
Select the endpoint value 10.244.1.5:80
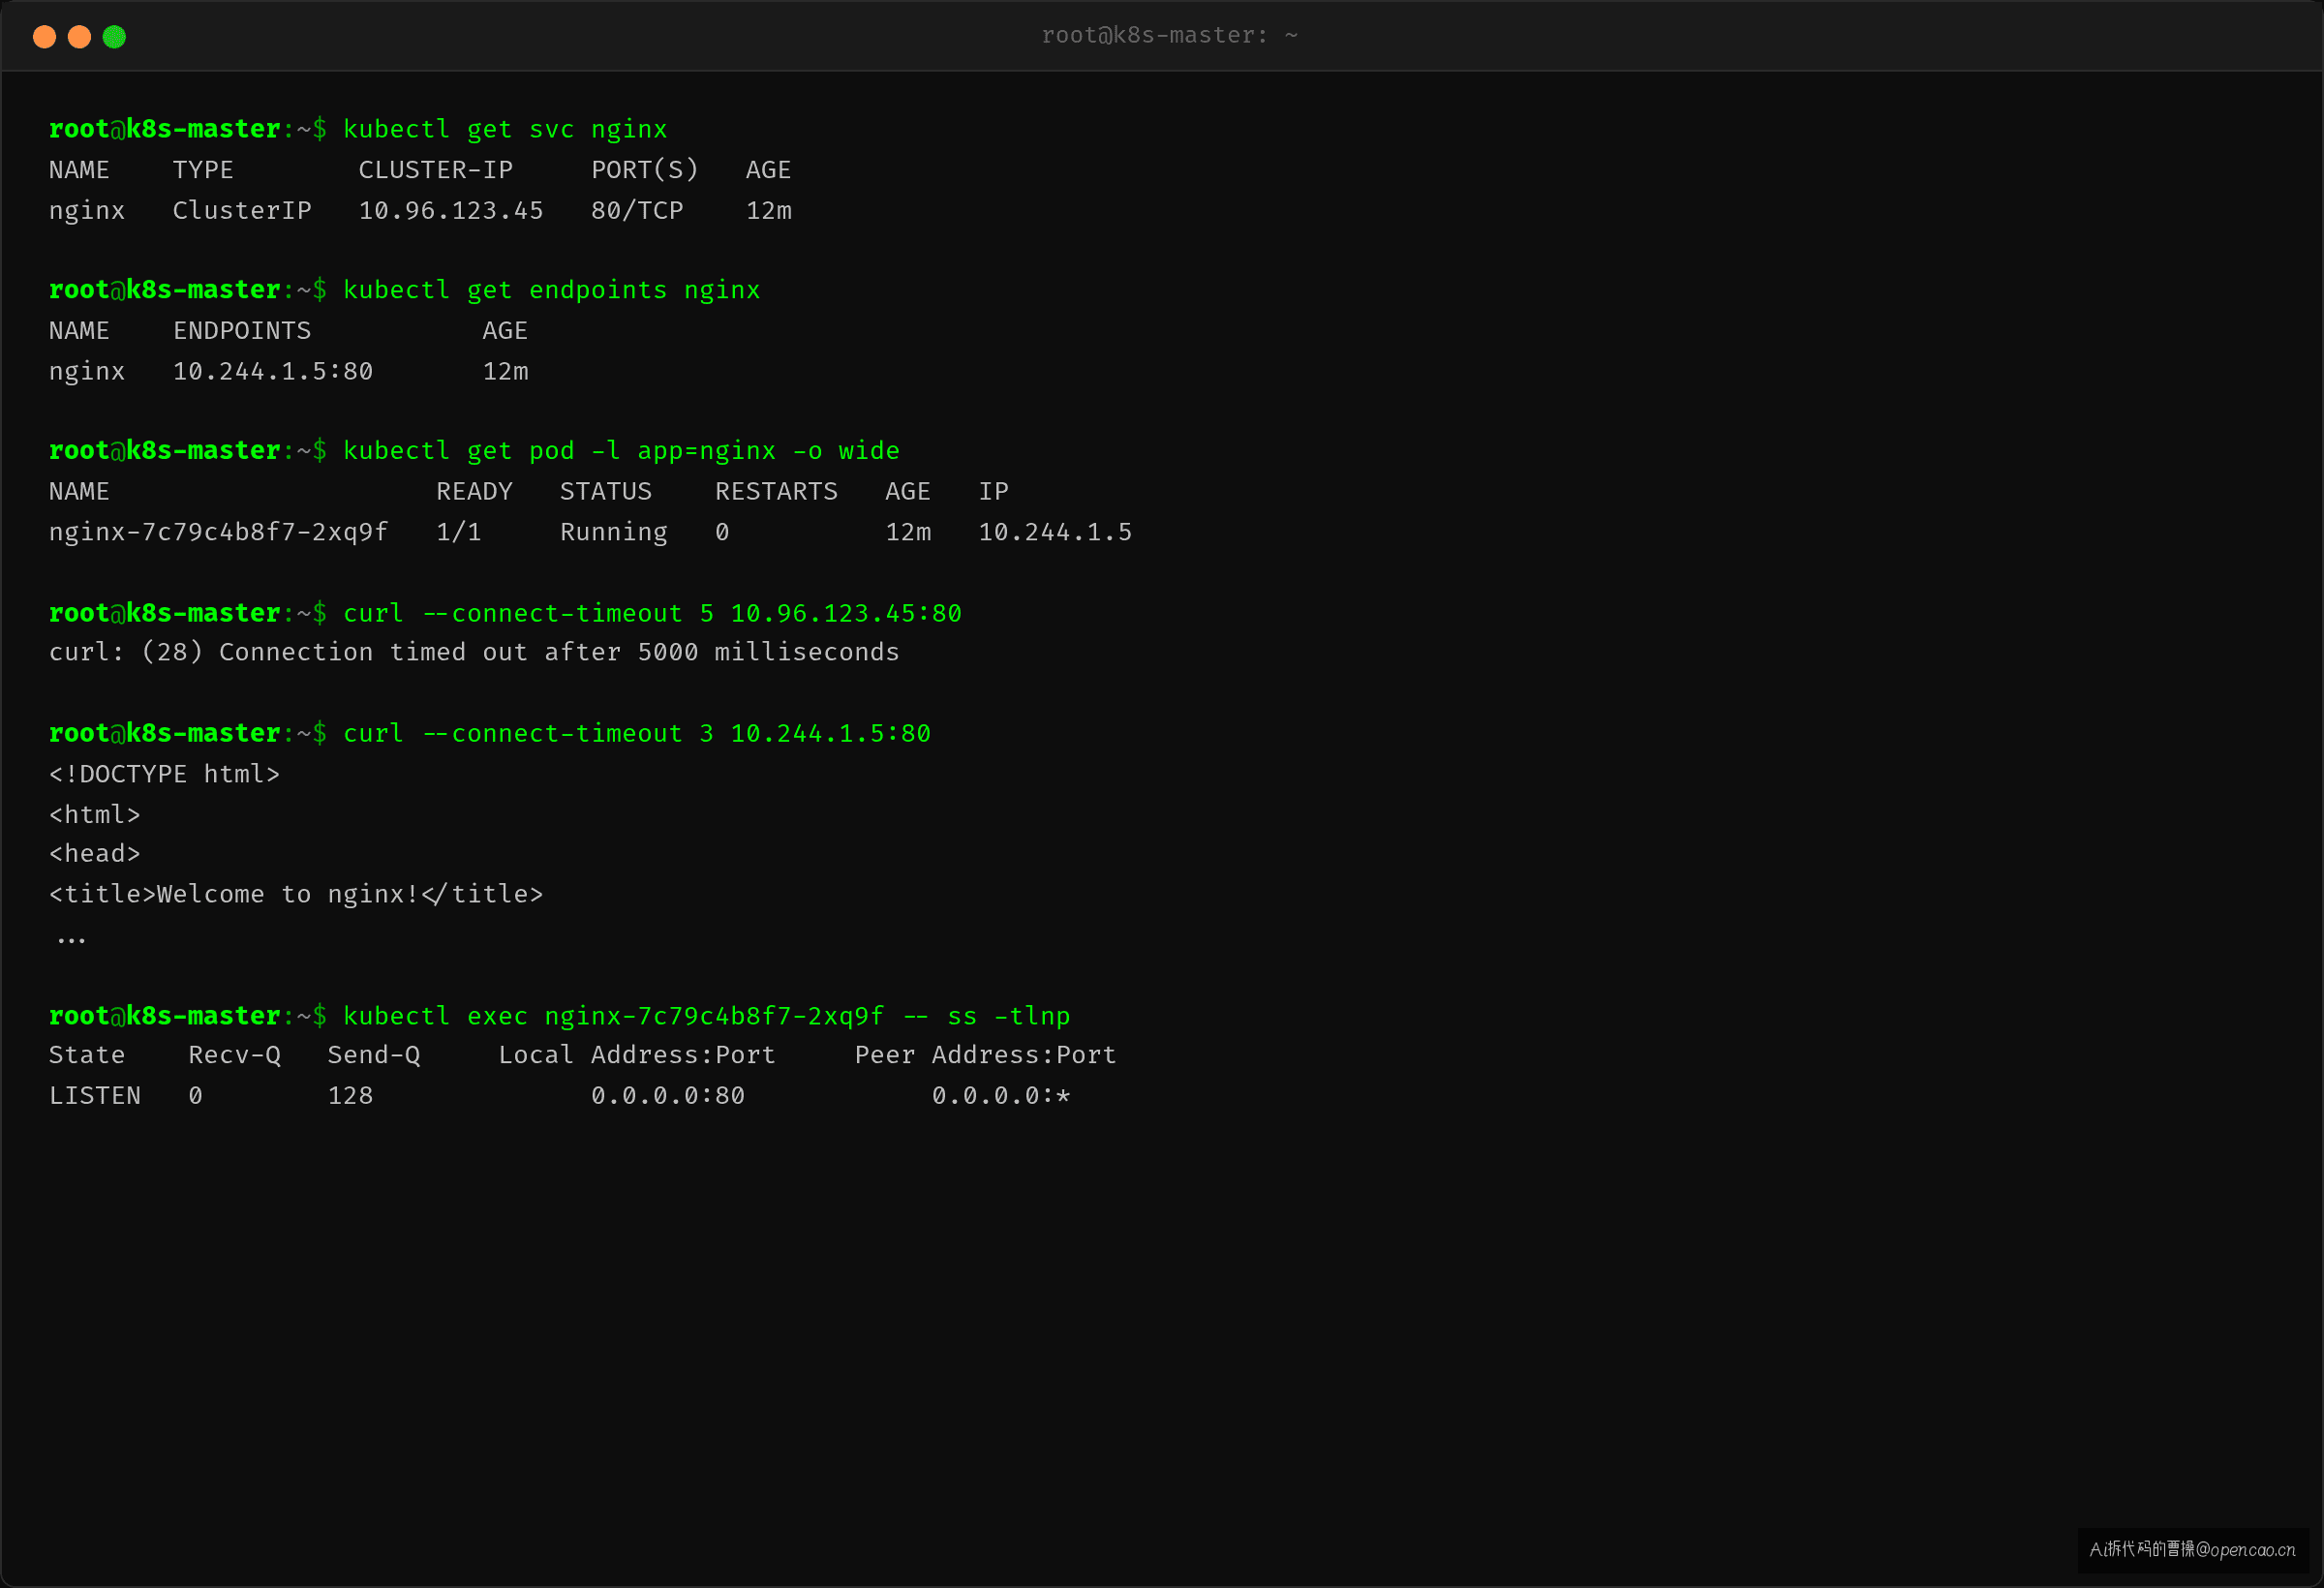(273, 372)
